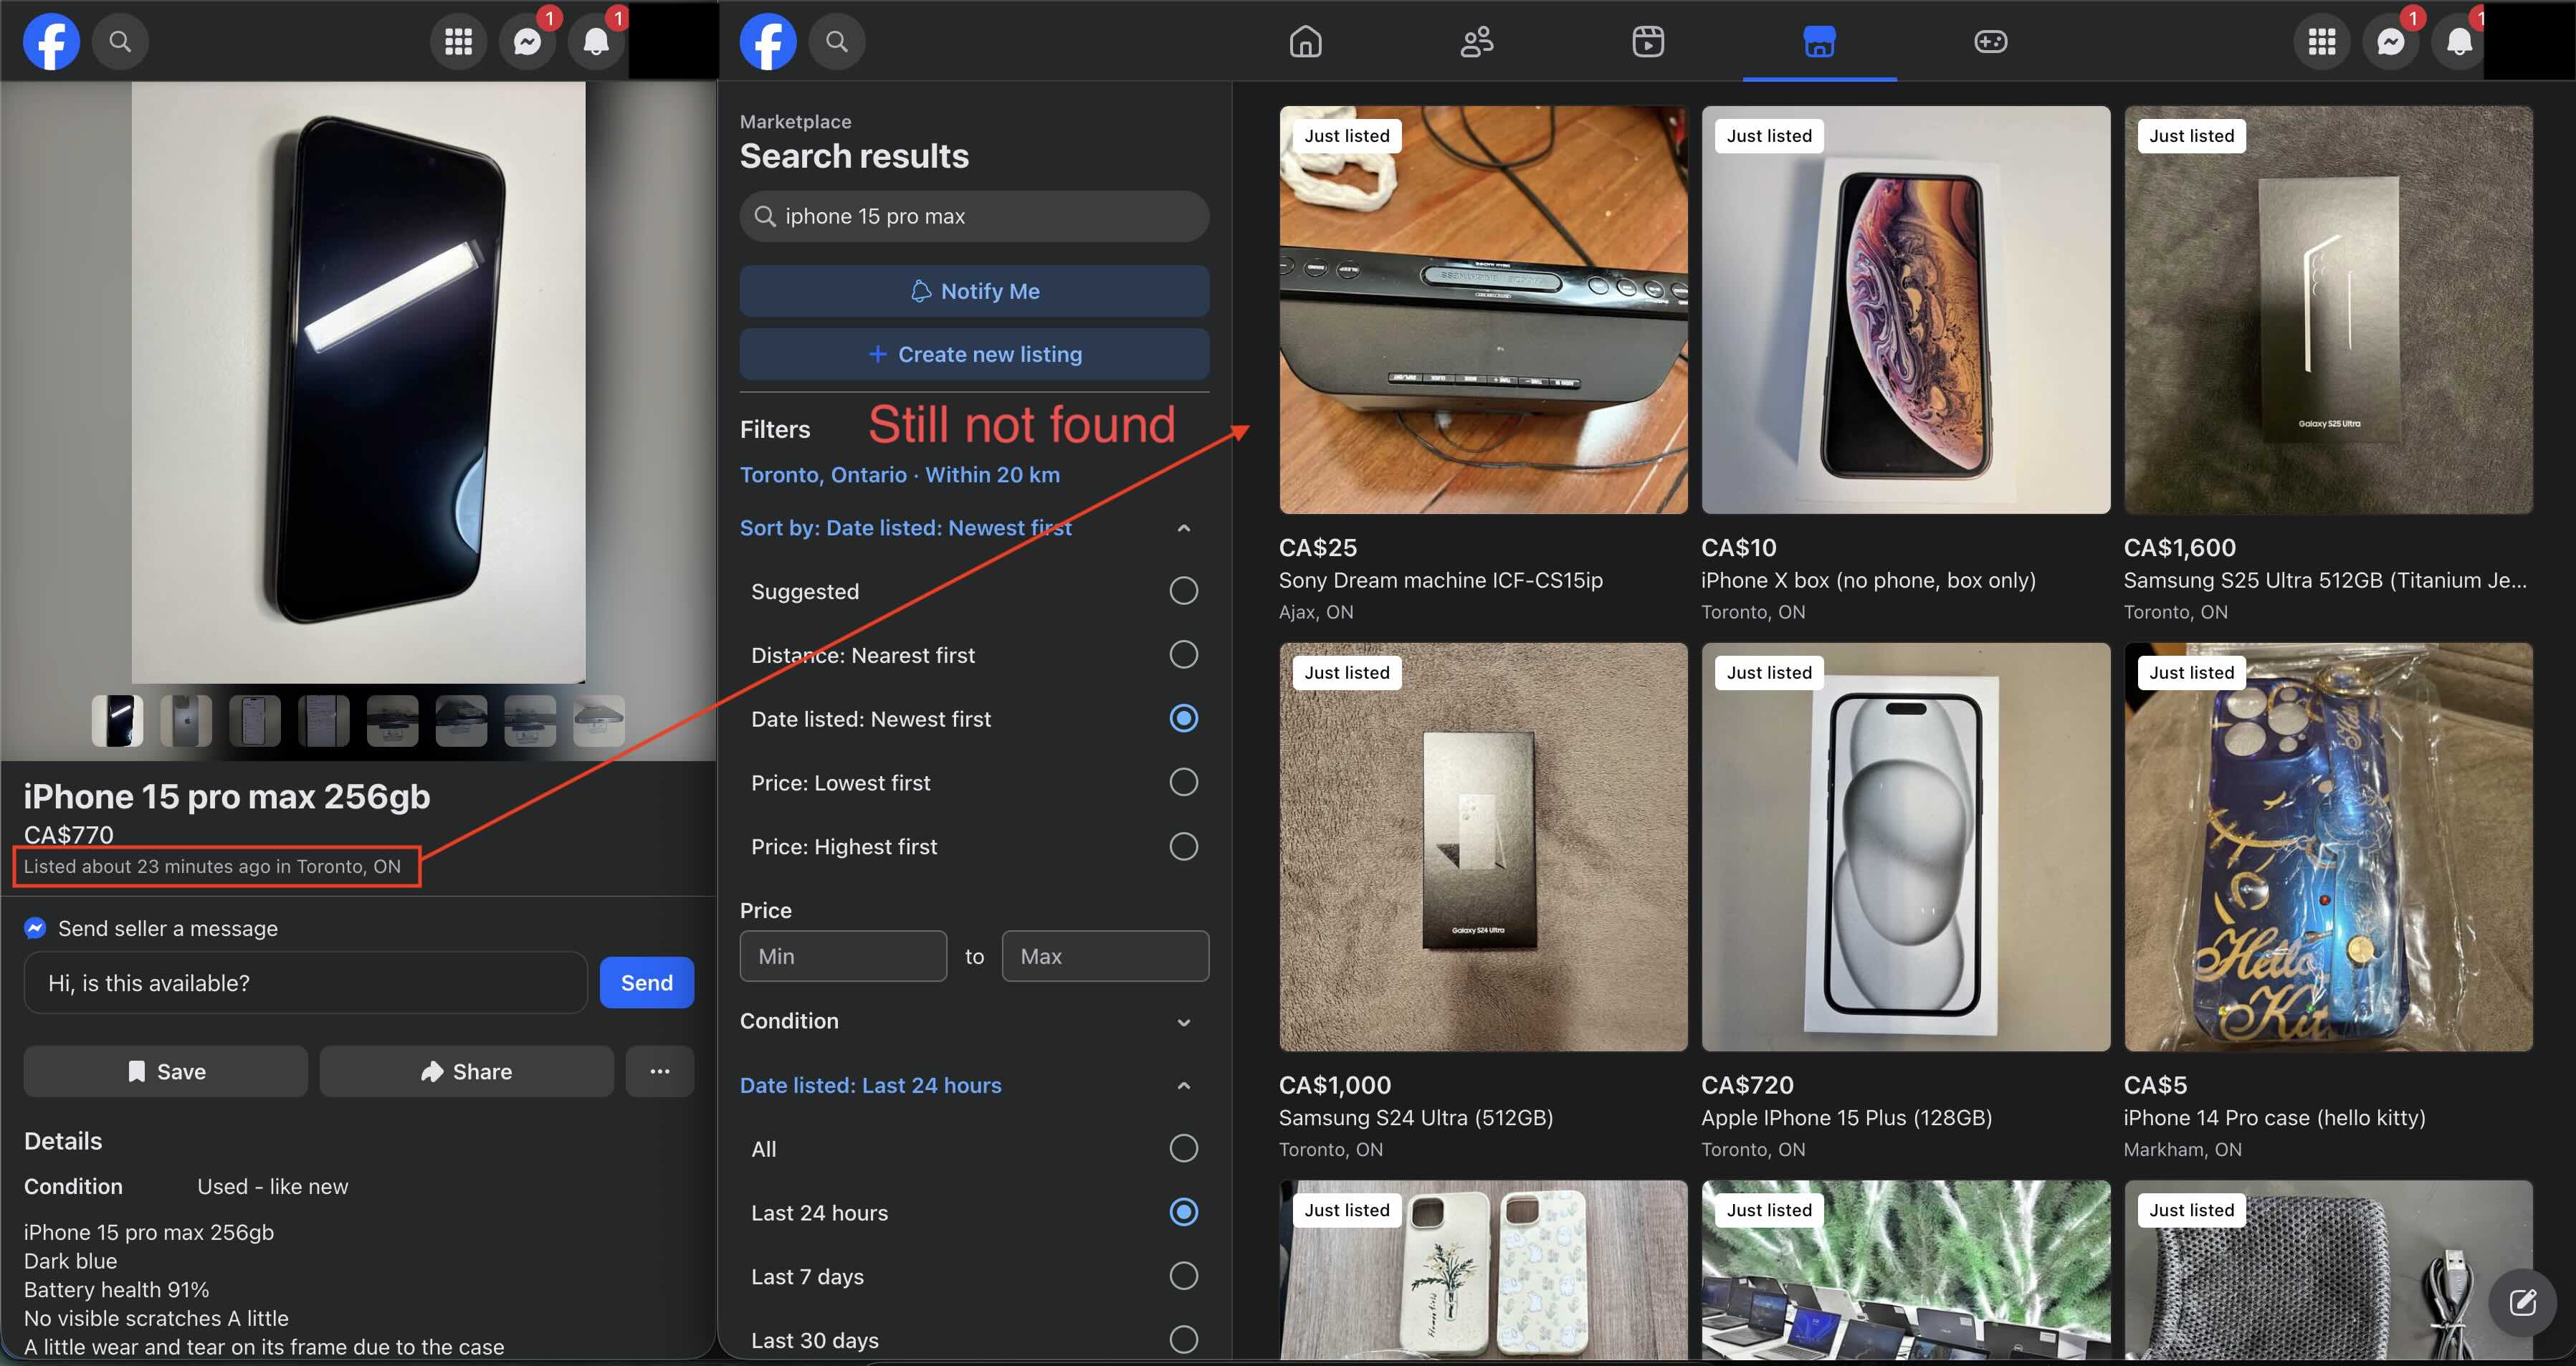Share the iPhone 15 pro max listing

click(x=466, y=1071)
